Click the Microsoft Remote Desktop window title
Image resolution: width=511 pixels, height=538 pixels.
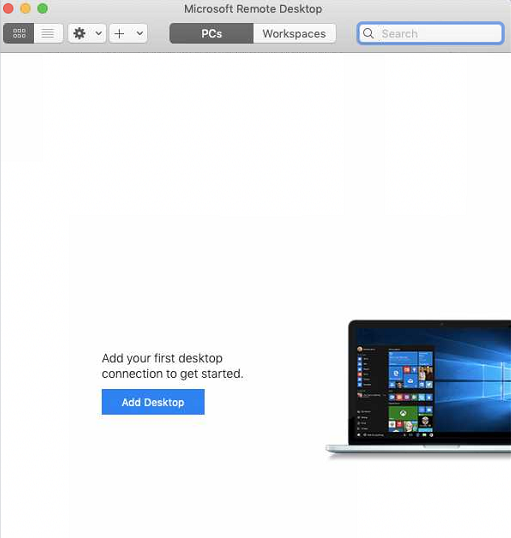(x=253, y=9)
